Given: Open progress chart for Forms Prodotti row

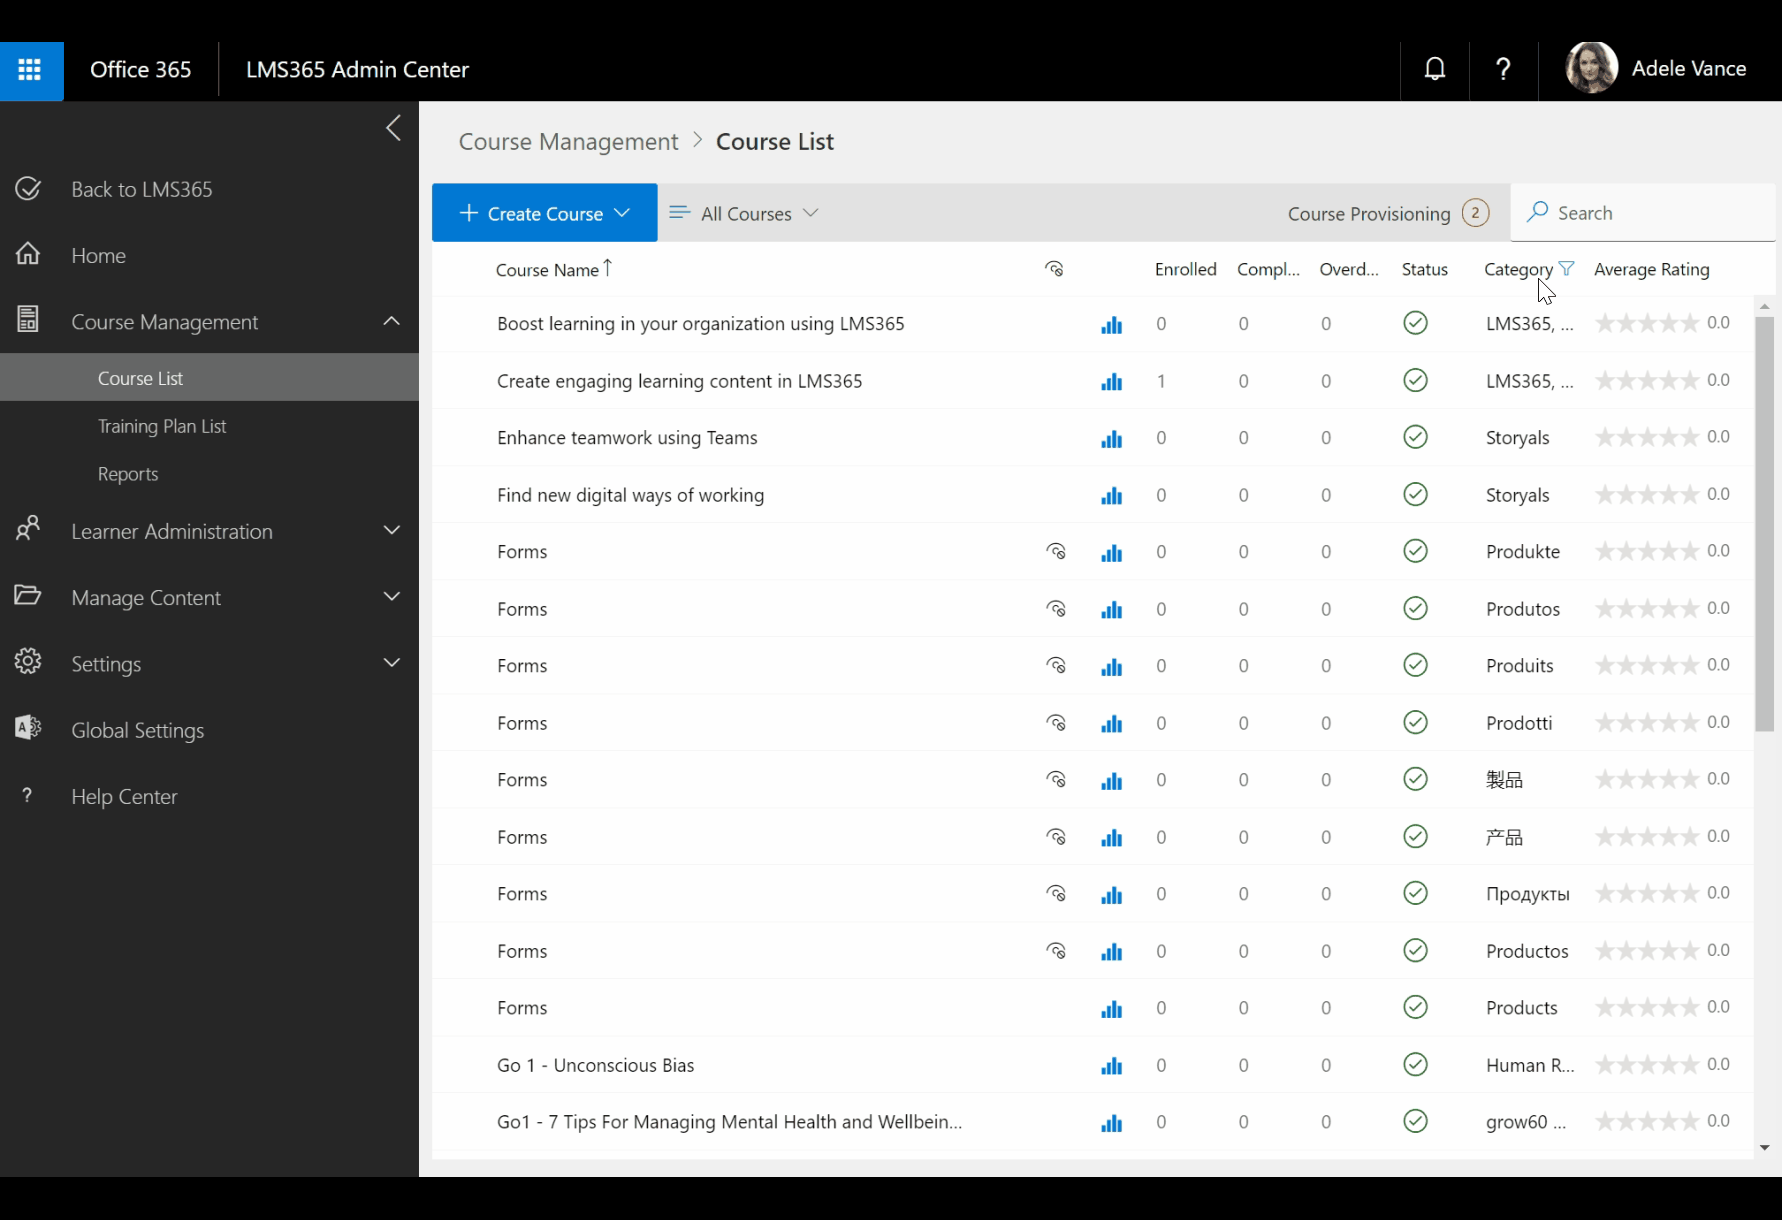Looking at the screenshot, I should coord(1112,723).
